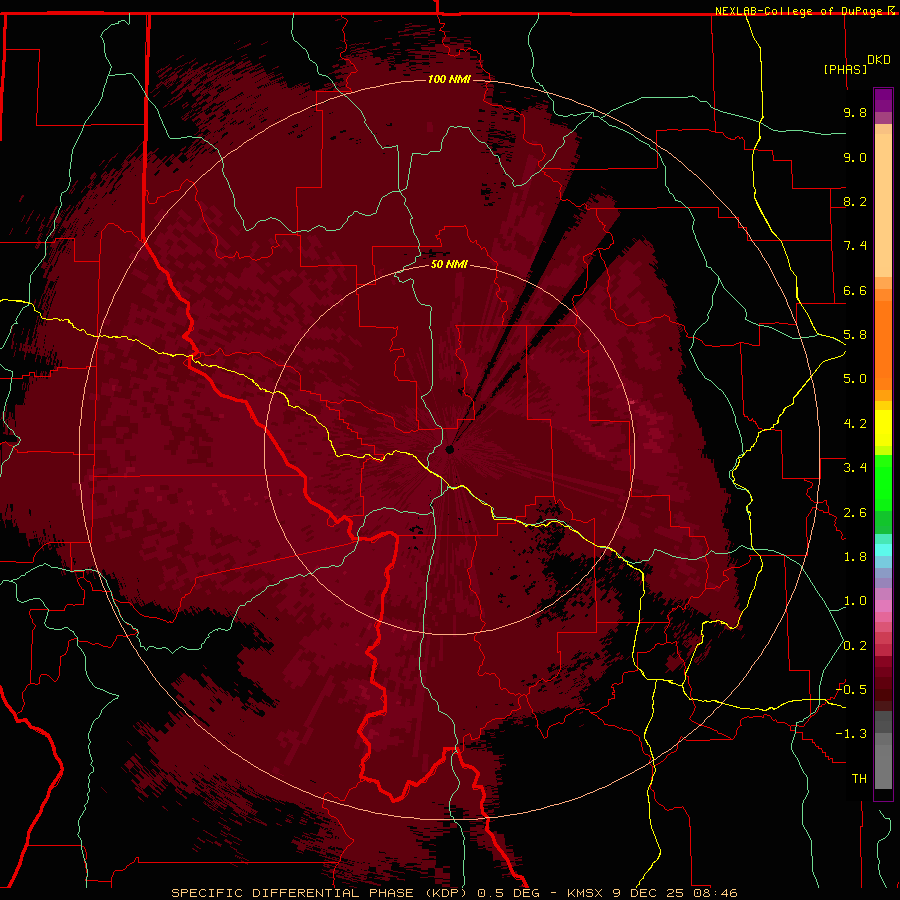
Task: Click the peach segment of the color bar
Action: point(883,205)
